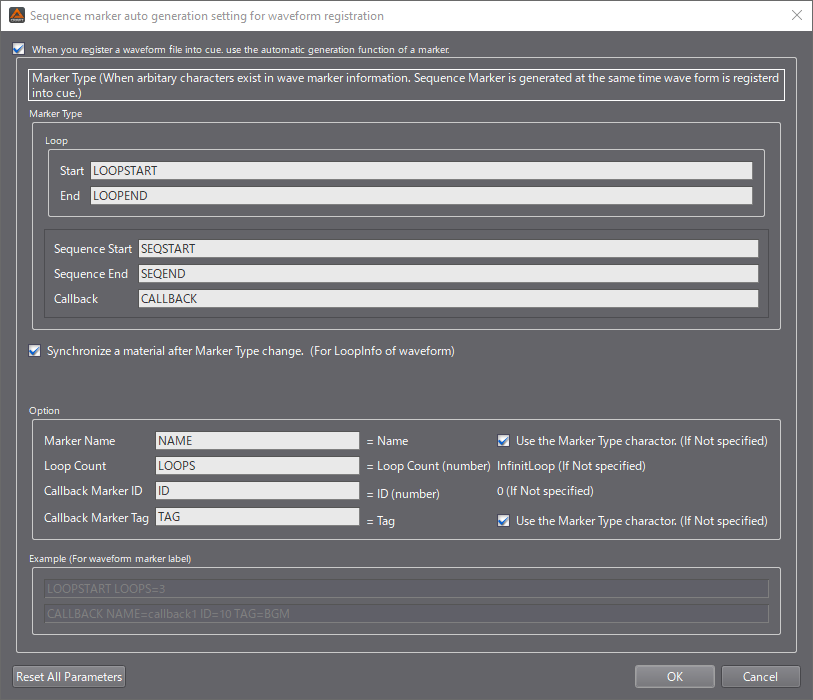
Task: Click the CALLBACK NAME=callback1 example field
Action: point(406,613)
